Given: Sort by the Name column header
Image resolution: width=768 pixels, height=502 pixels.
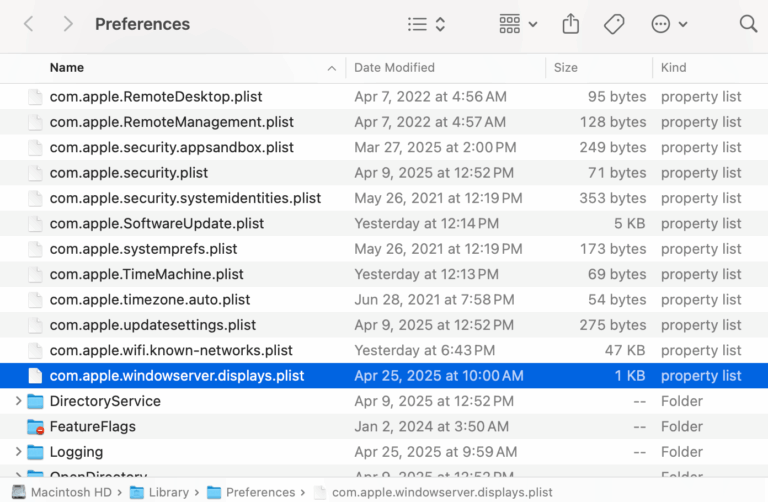Looking at the screenshot, I should point(67,68).
